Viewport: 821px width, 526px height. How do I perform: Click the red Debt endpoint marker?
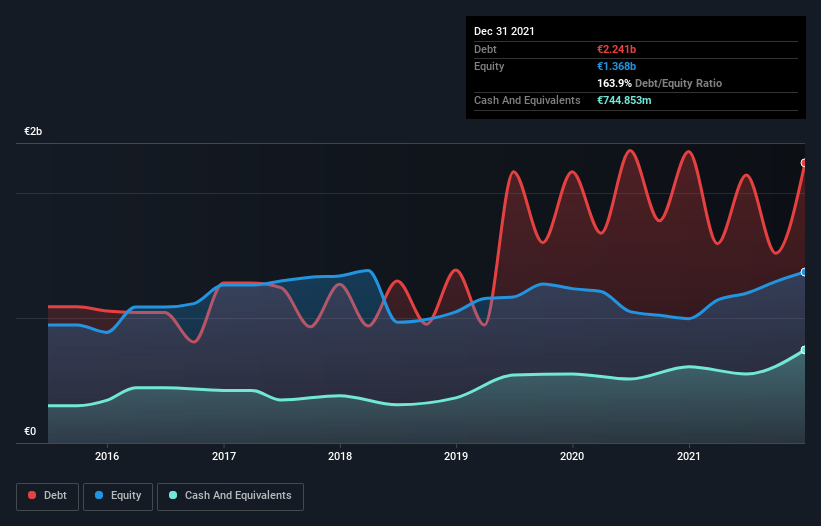coord(804,163)
